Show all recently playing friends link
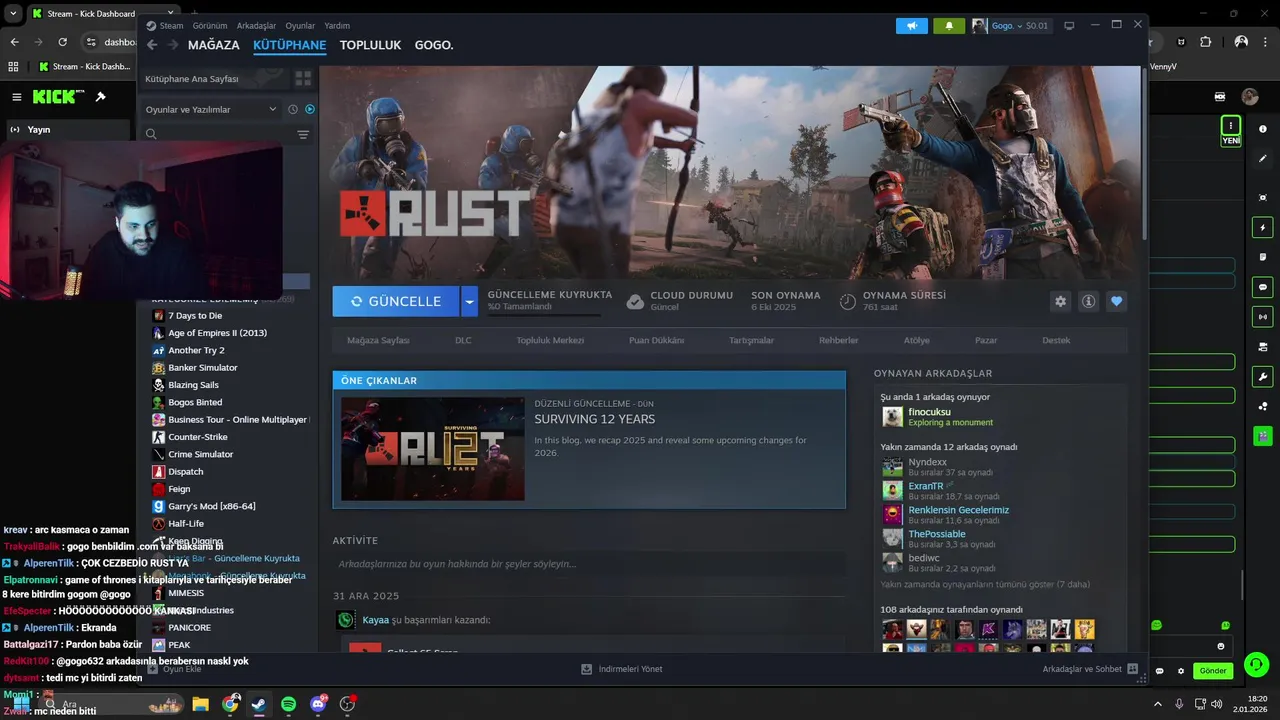The height and width of the screenshot is (720, 1280). 985,584
